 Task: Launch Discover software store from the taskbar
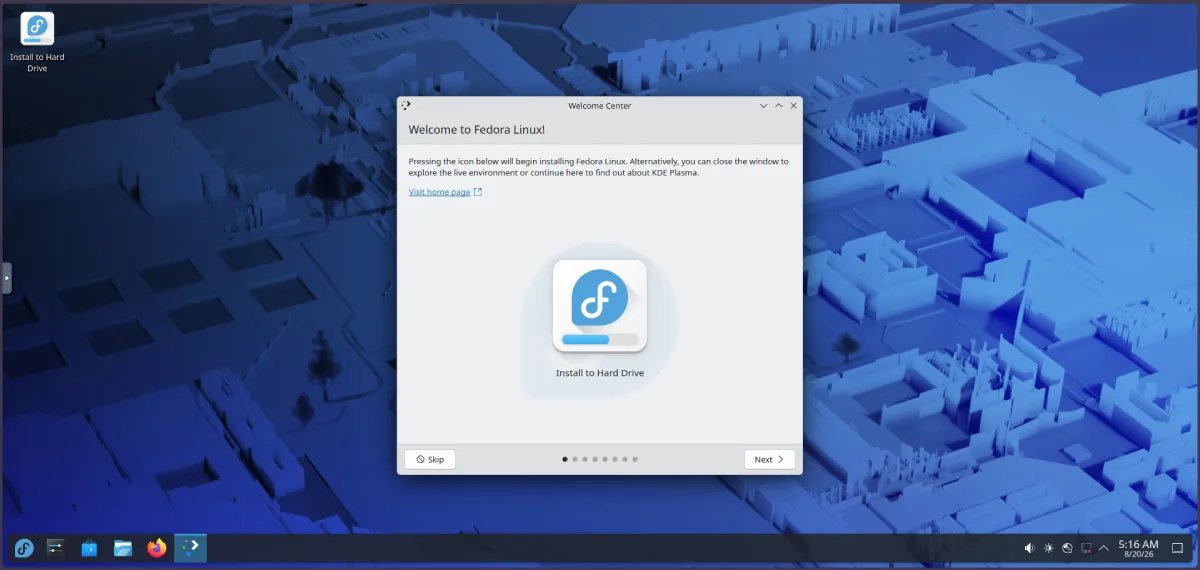89,548
